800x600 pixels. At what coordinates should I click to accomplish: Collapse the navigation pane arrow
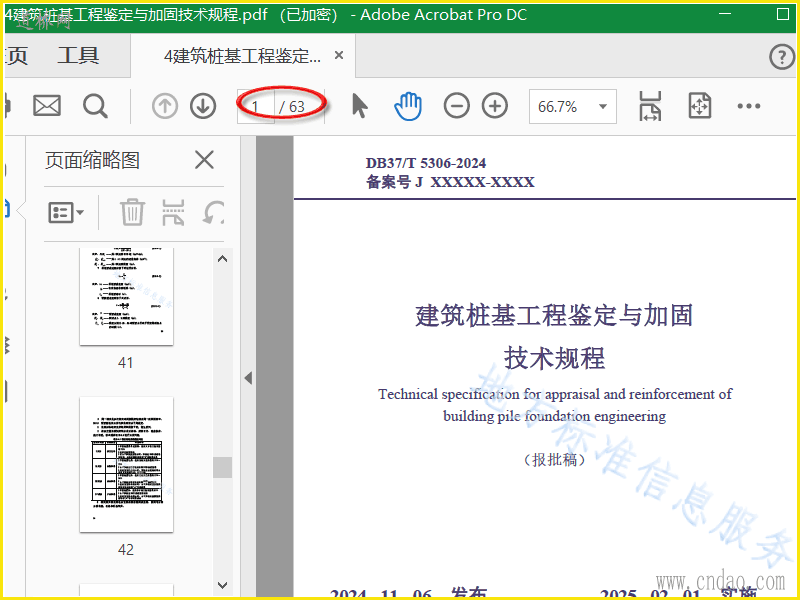248,378
